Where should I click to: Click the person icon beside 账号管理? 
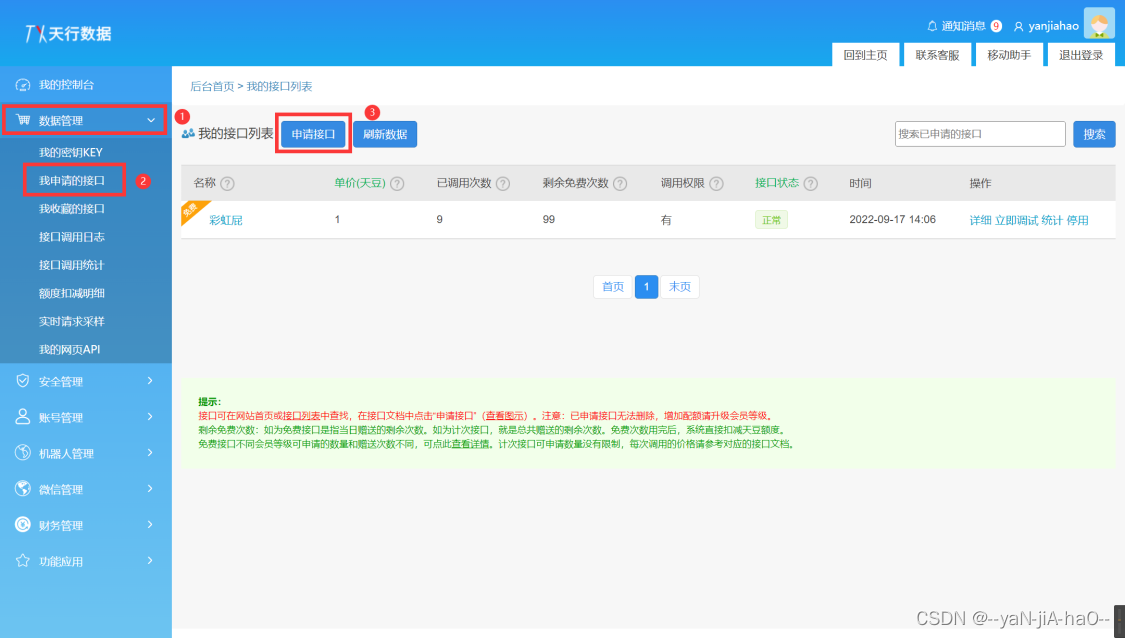coord(23,417)
